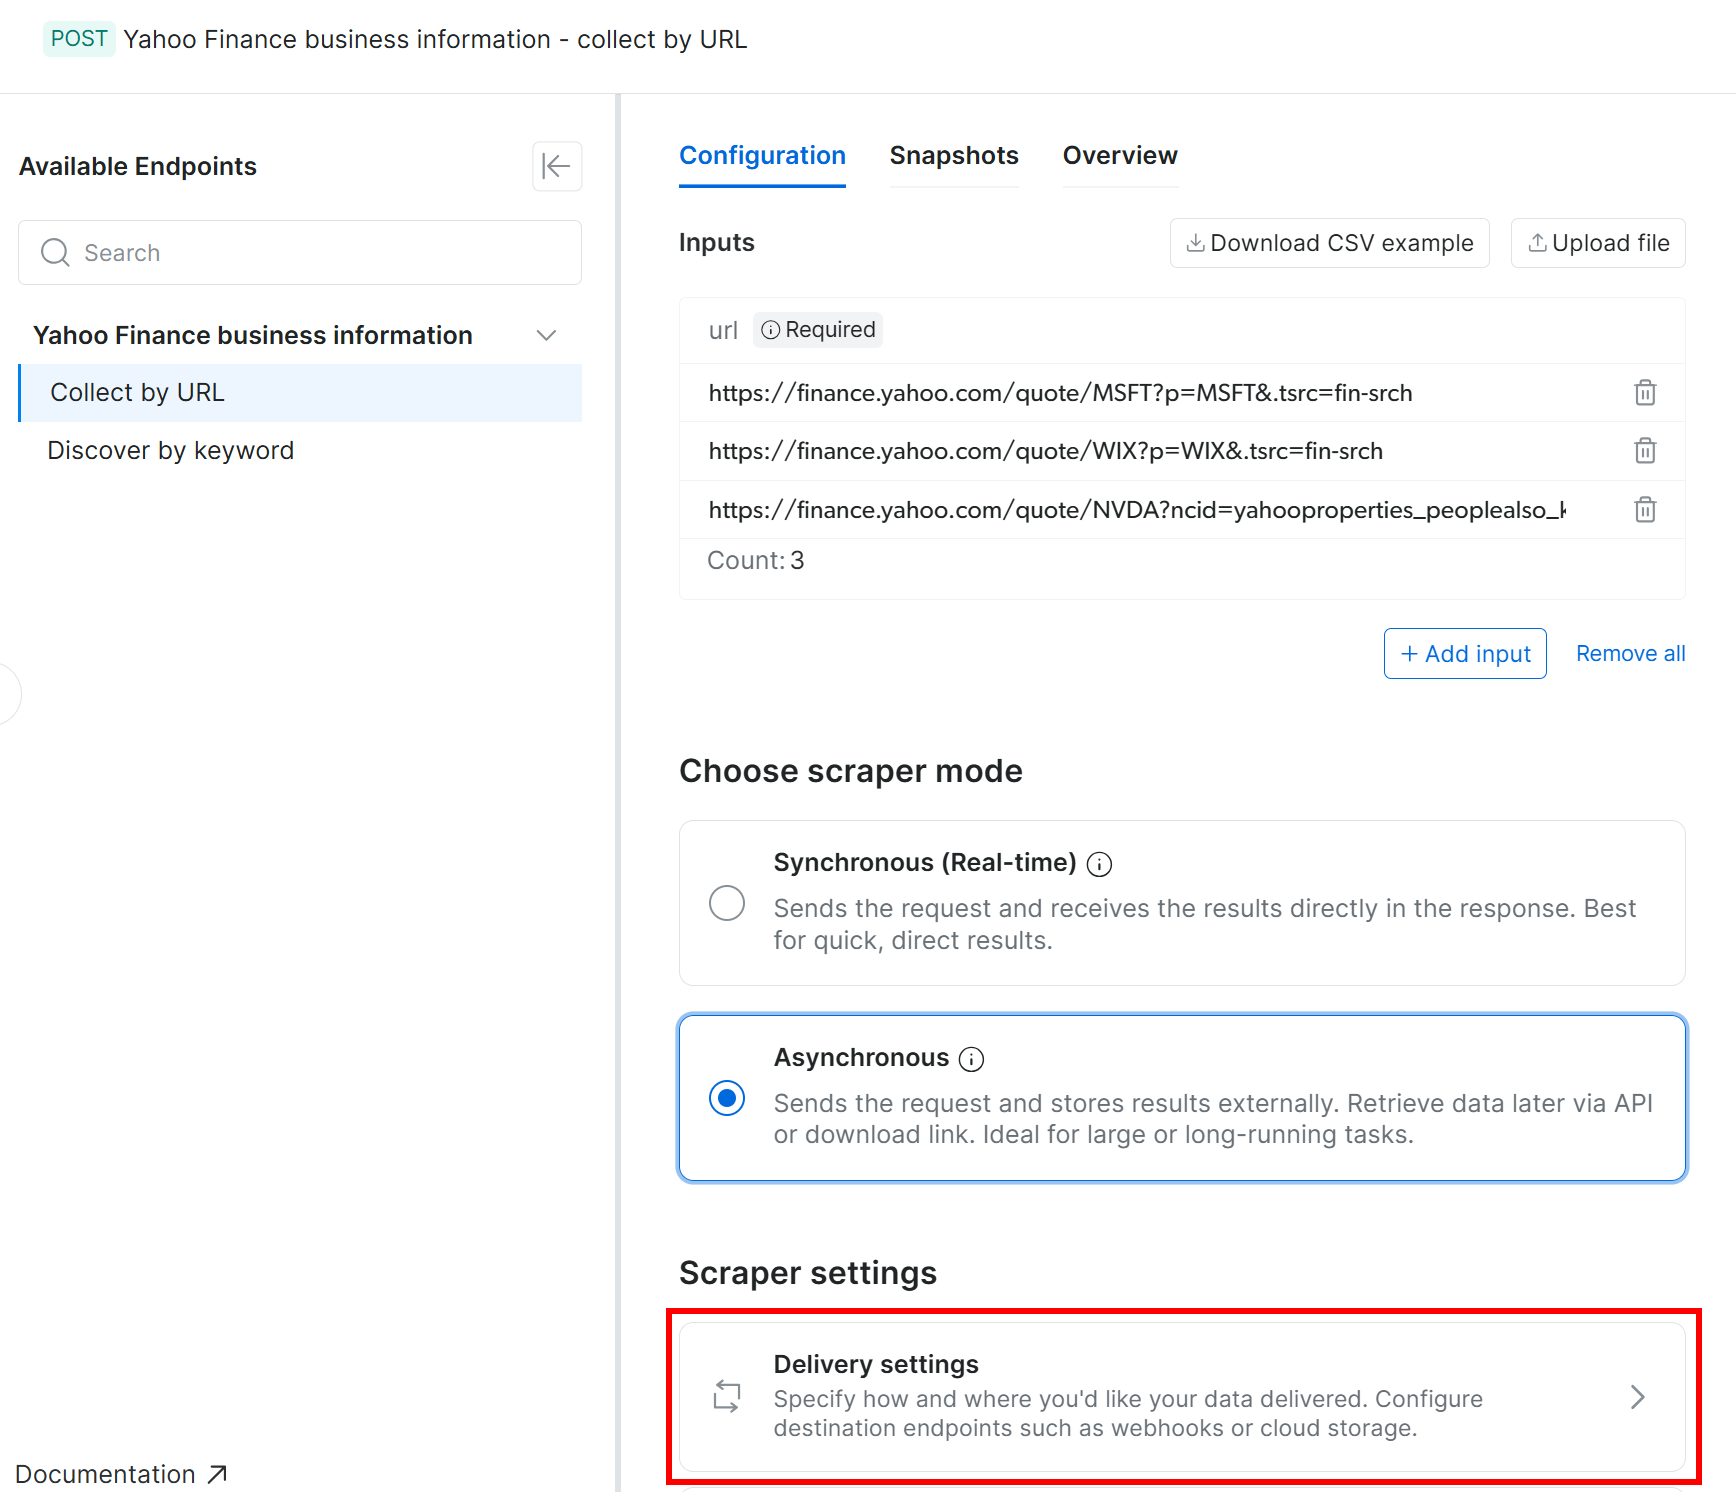The height and width of the screenshot is (1492, 1736).
Task: Open the Overview tab
Action: [1120, 156]
